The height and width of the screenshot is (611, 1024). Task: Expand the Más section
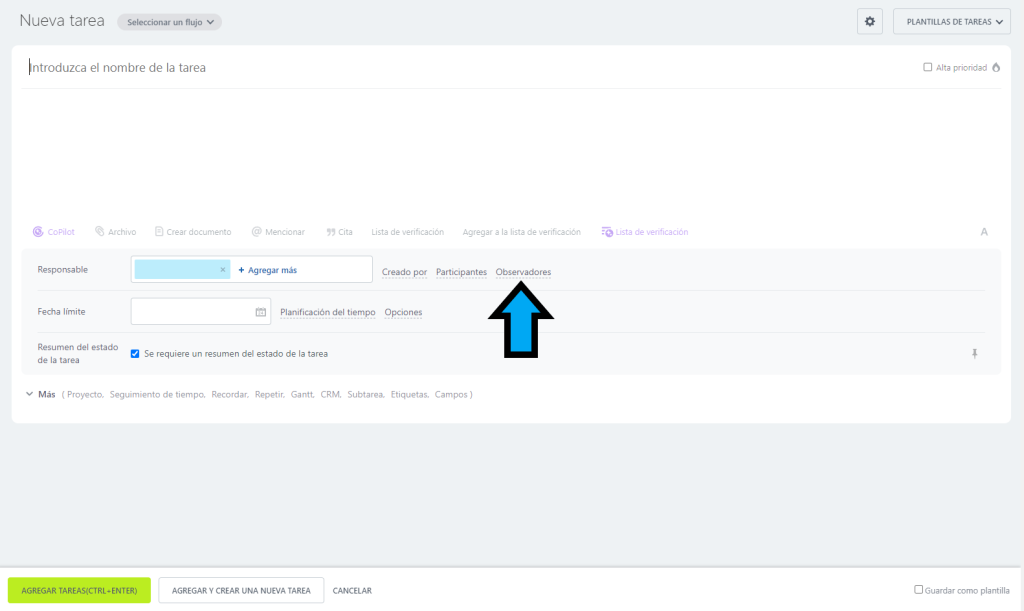tap(39, 394)
